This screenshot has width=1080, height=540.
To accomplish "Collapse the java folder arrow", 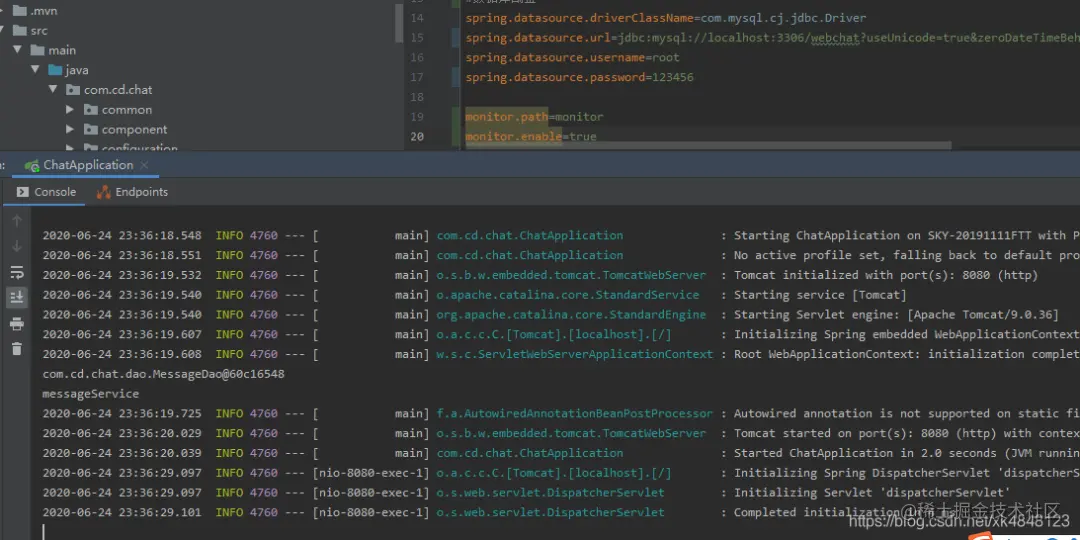I will click(35, 70).
